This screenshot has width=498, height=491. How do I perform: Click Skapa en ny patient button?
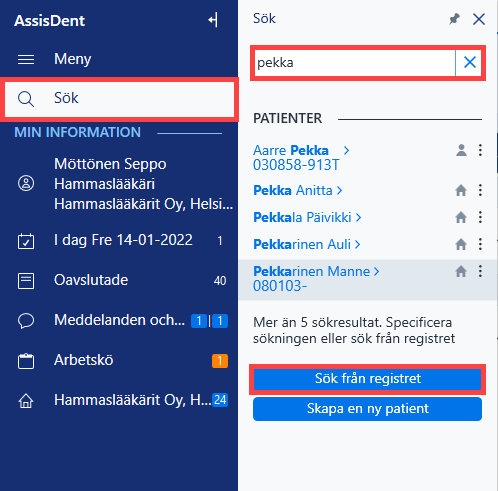pyautogui.click(x=367, y=409)
